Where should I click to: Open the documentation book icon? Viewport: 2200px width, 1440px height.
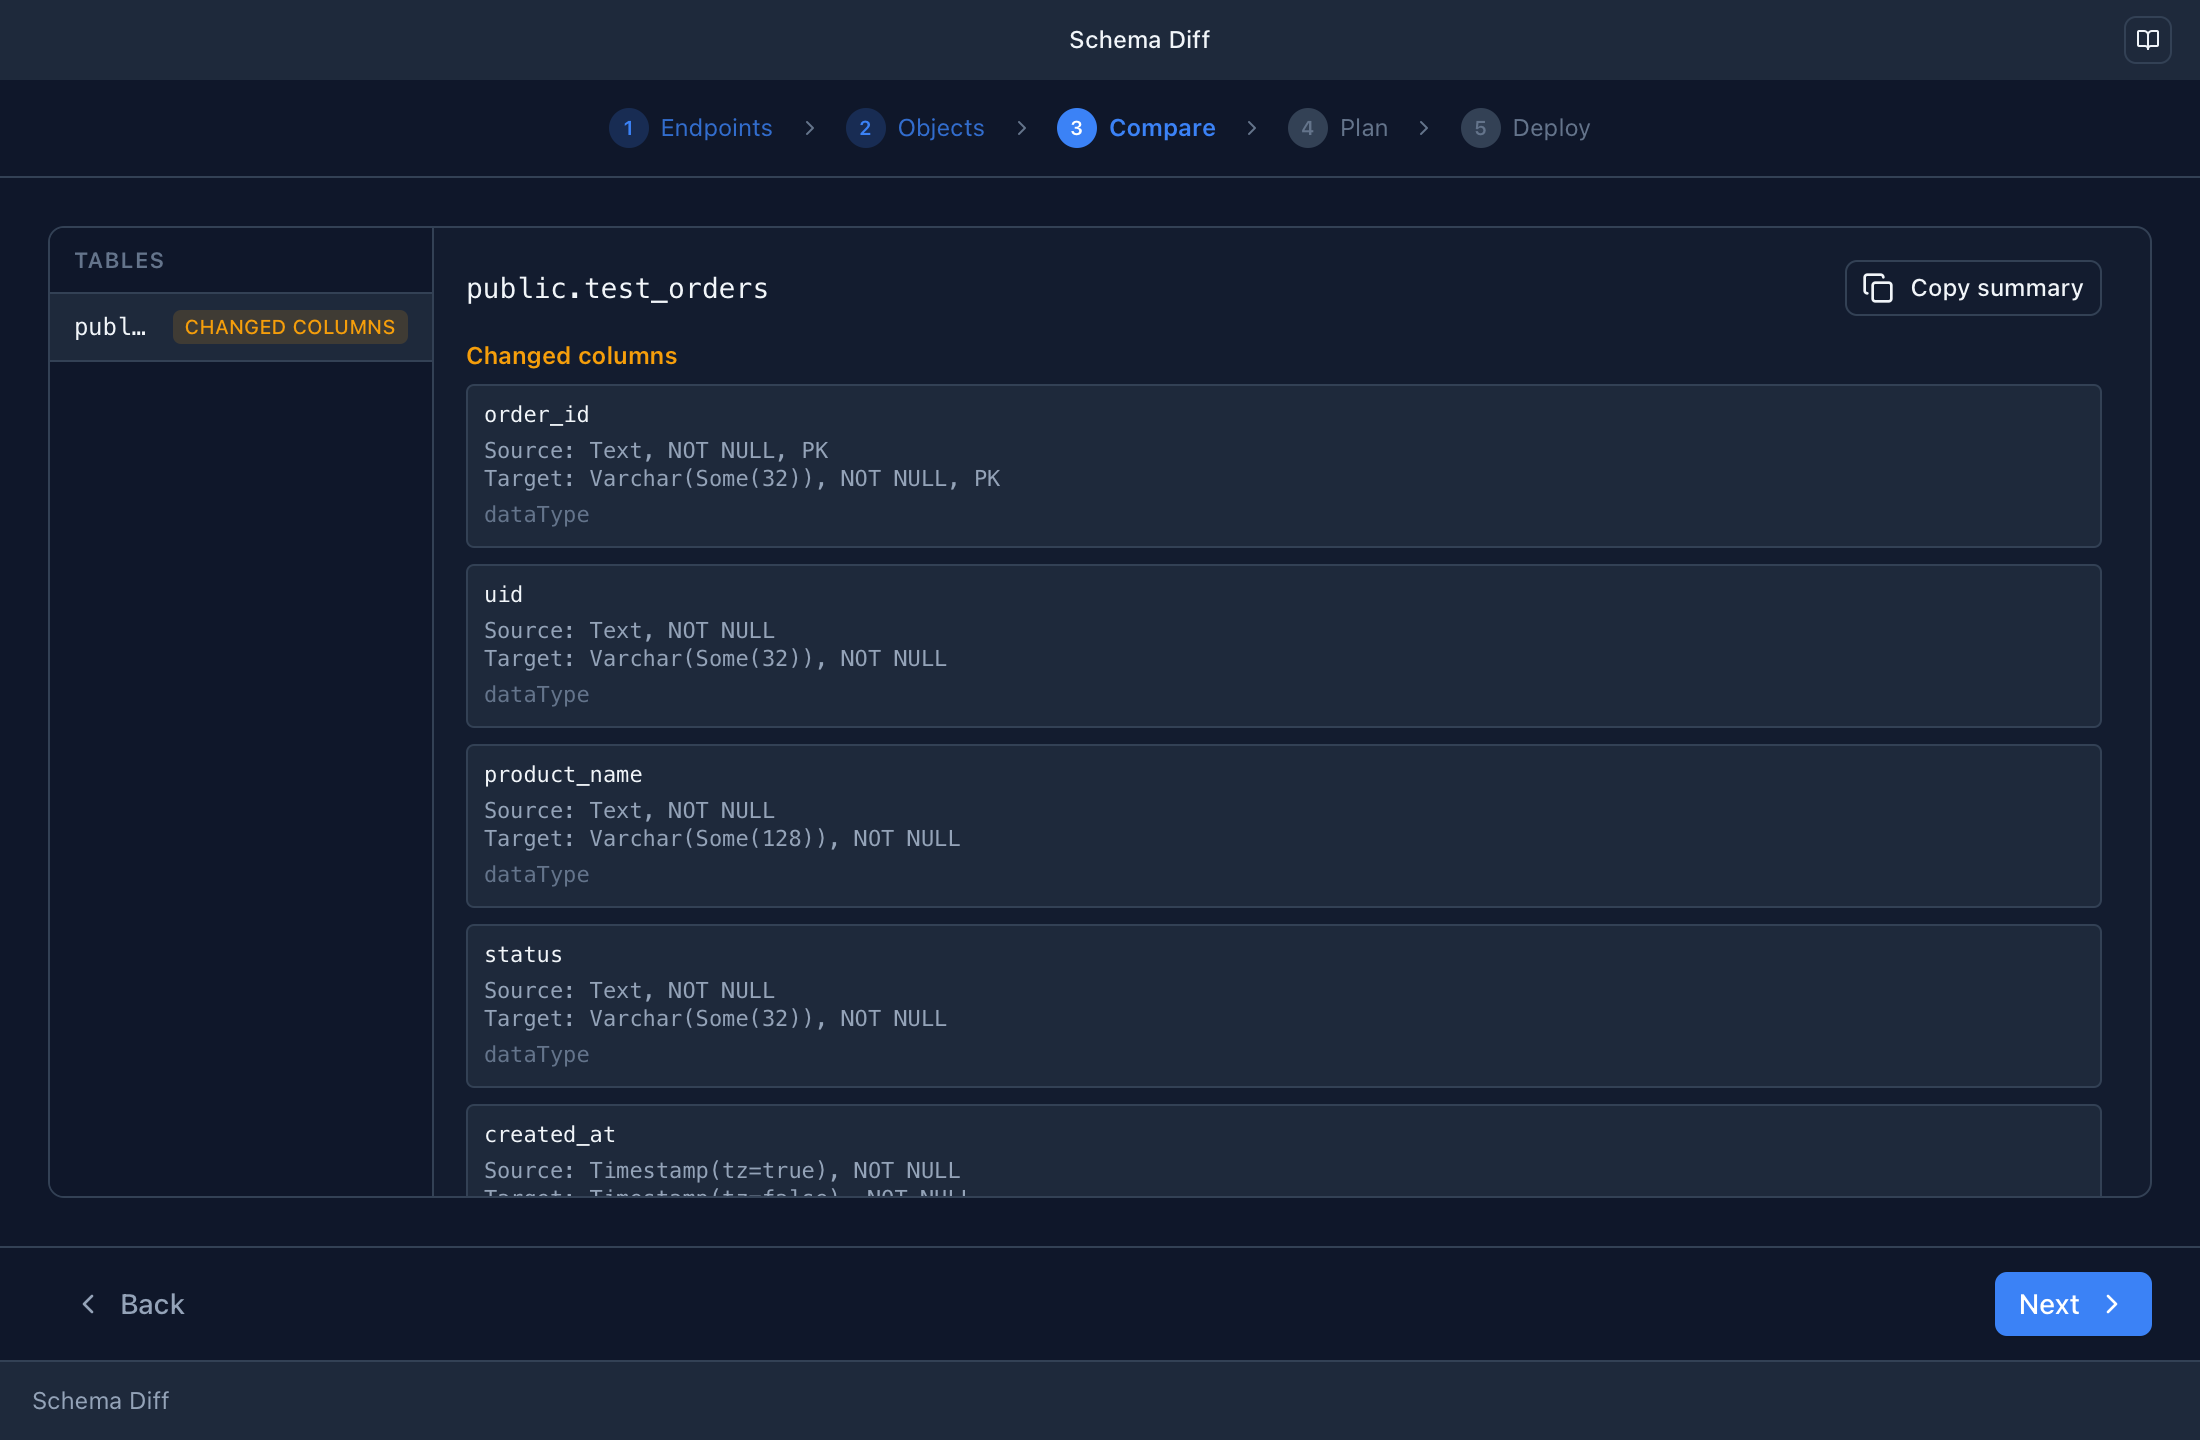(2147, 40)
